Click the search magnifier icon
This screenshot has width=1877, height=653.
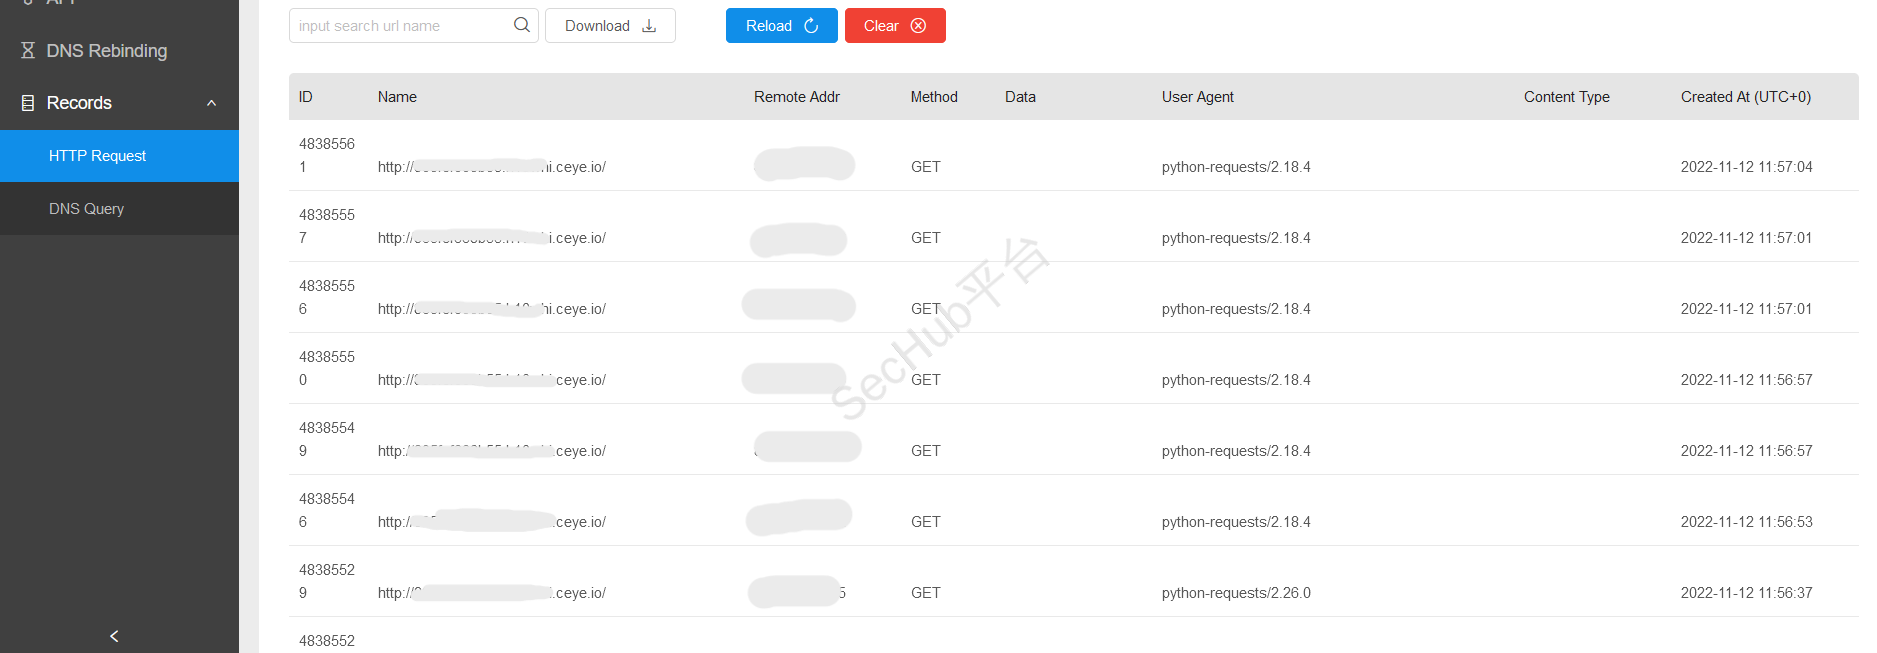[521, 25]
